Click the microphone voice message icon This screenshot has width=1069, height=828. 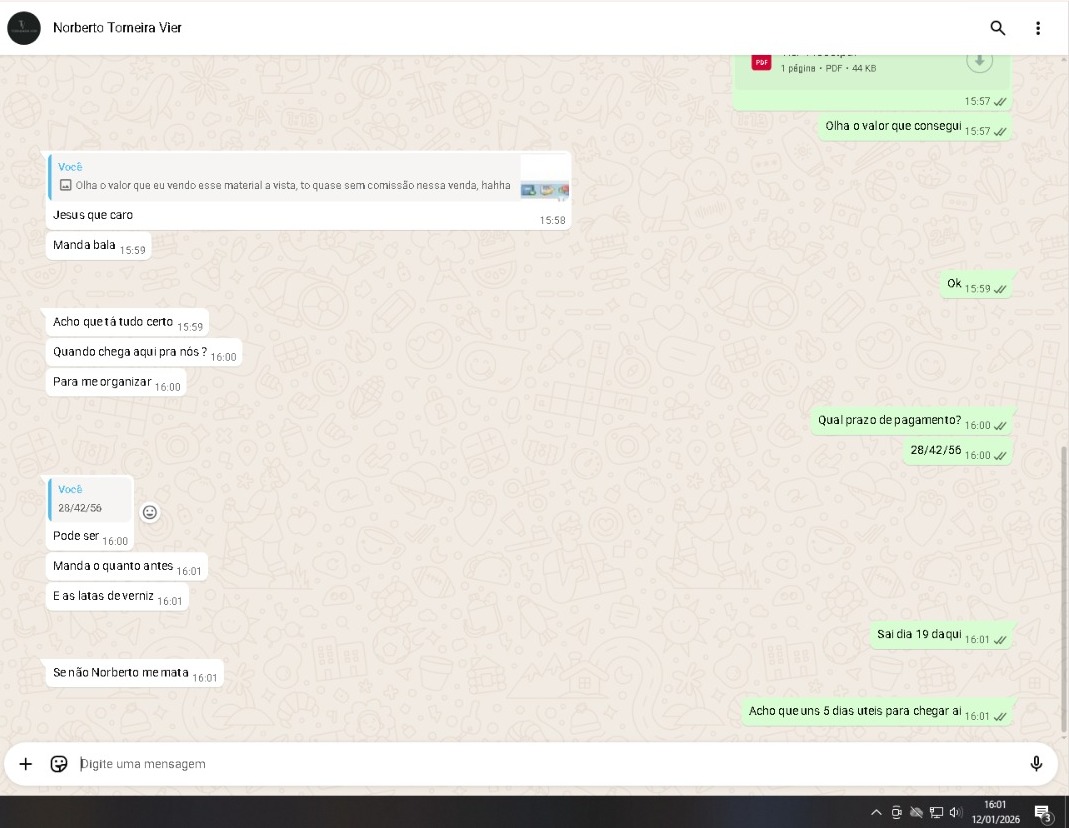pyautogui.click(x=1036, y=764)
